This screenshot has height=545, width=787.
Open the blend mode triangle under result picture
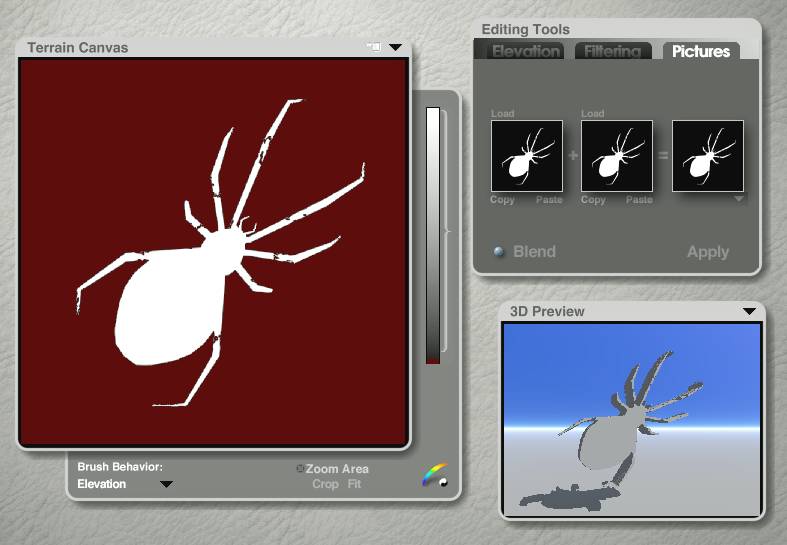click(738, 199)
